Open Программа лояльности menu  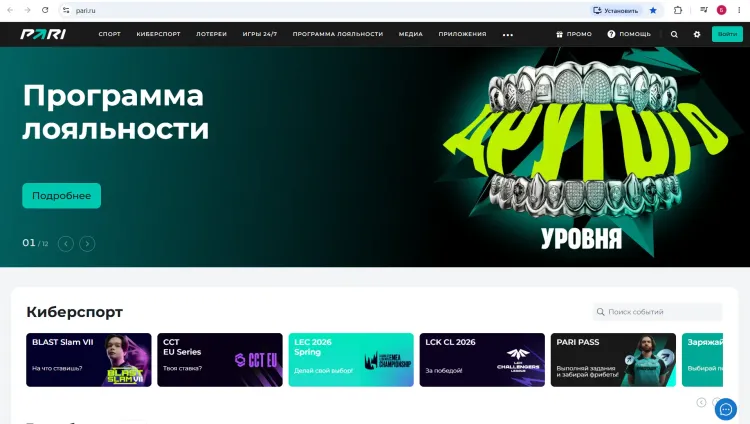[338, 34]
